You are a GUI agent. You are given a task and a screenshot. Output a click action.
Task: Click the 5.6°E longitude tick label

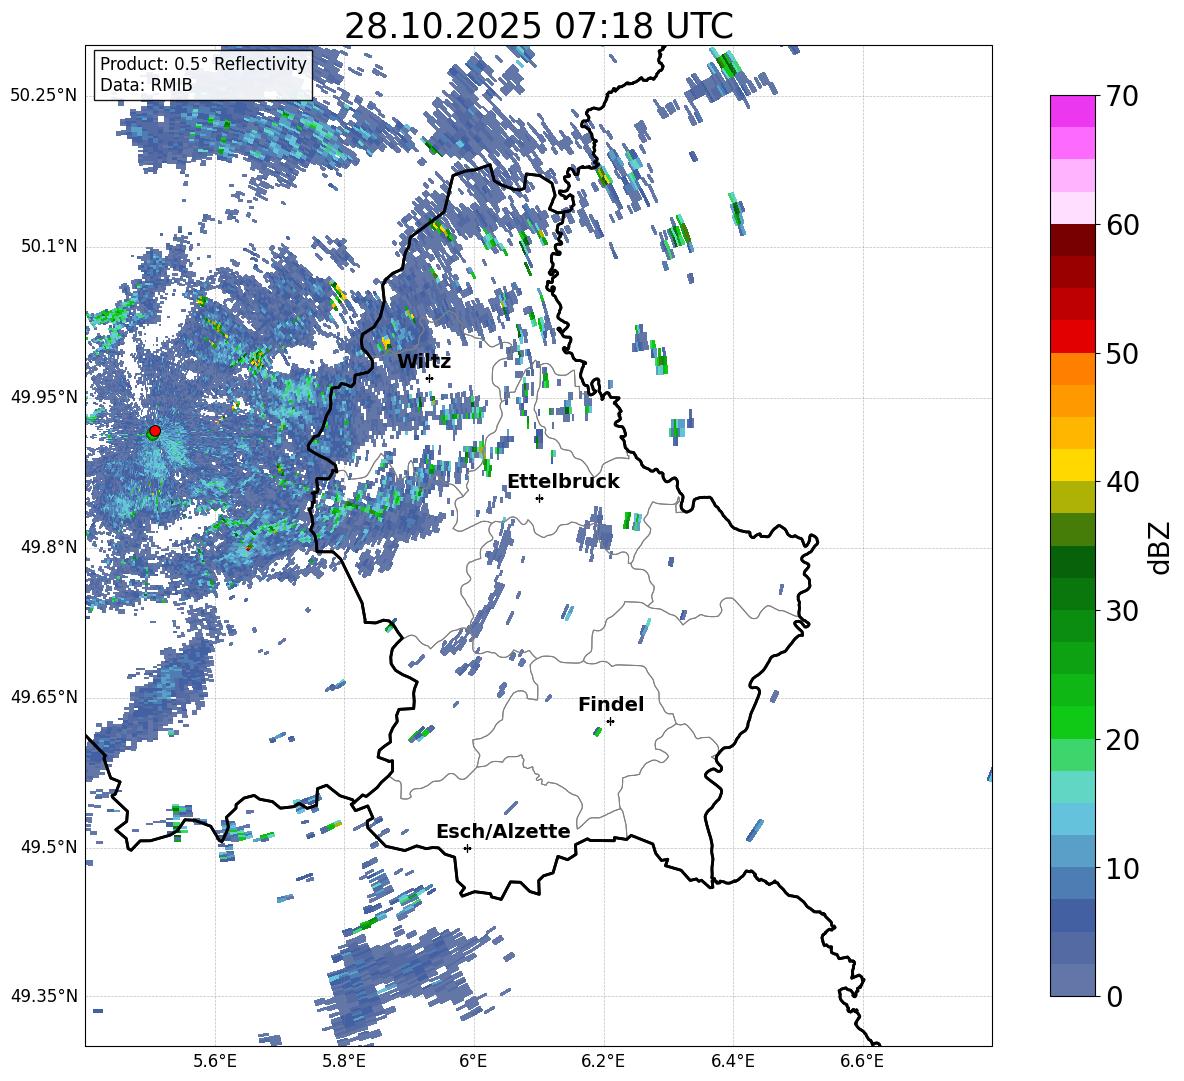pyautogui.click(x=215, y=1061)
